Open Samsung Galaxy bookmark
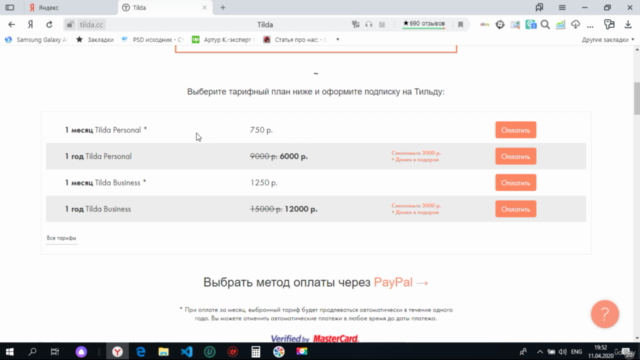640x360 pixels. click(x=36, y=40)
